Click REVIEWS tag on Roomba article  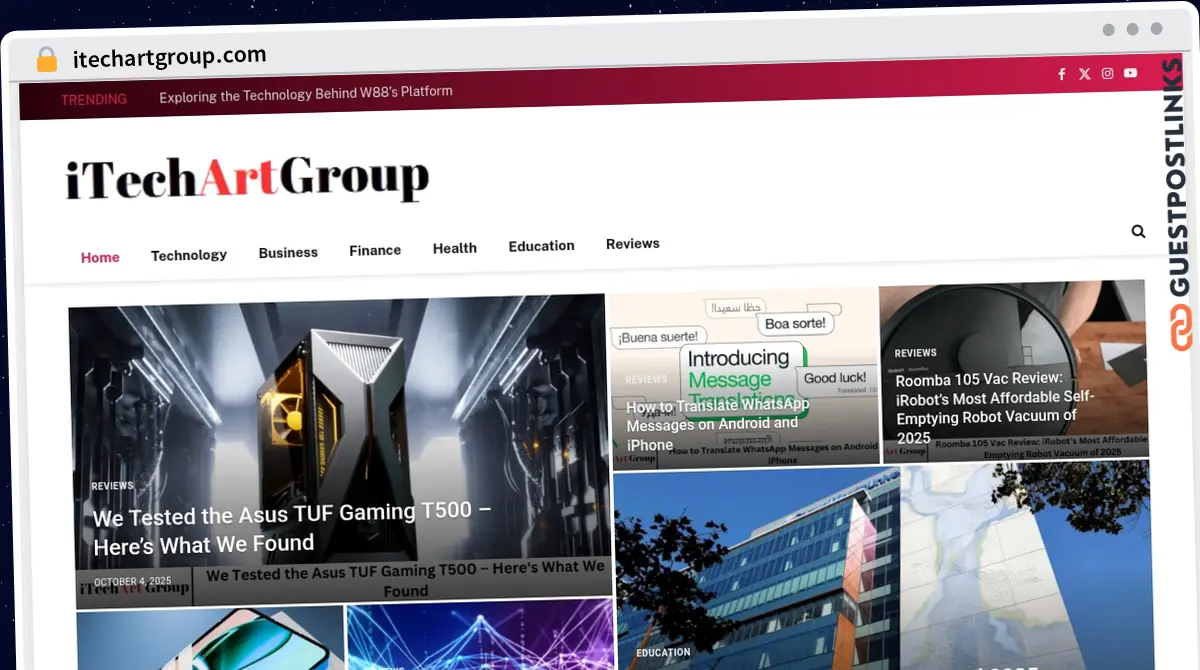pyautogui.click(x=916, y=353)
